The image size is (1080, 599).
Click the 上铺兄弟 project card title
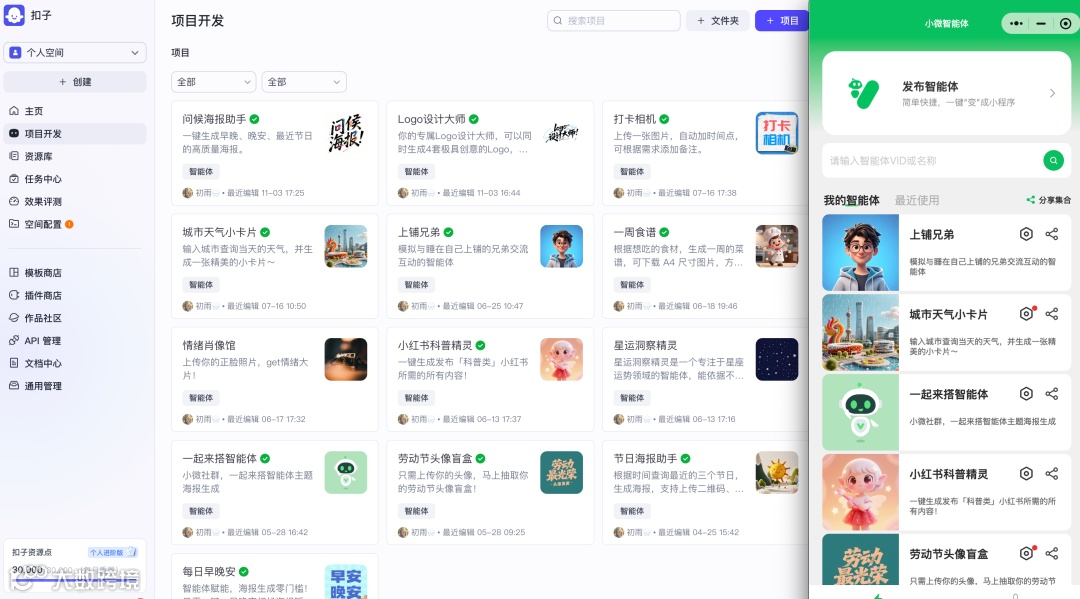[419, 233]
